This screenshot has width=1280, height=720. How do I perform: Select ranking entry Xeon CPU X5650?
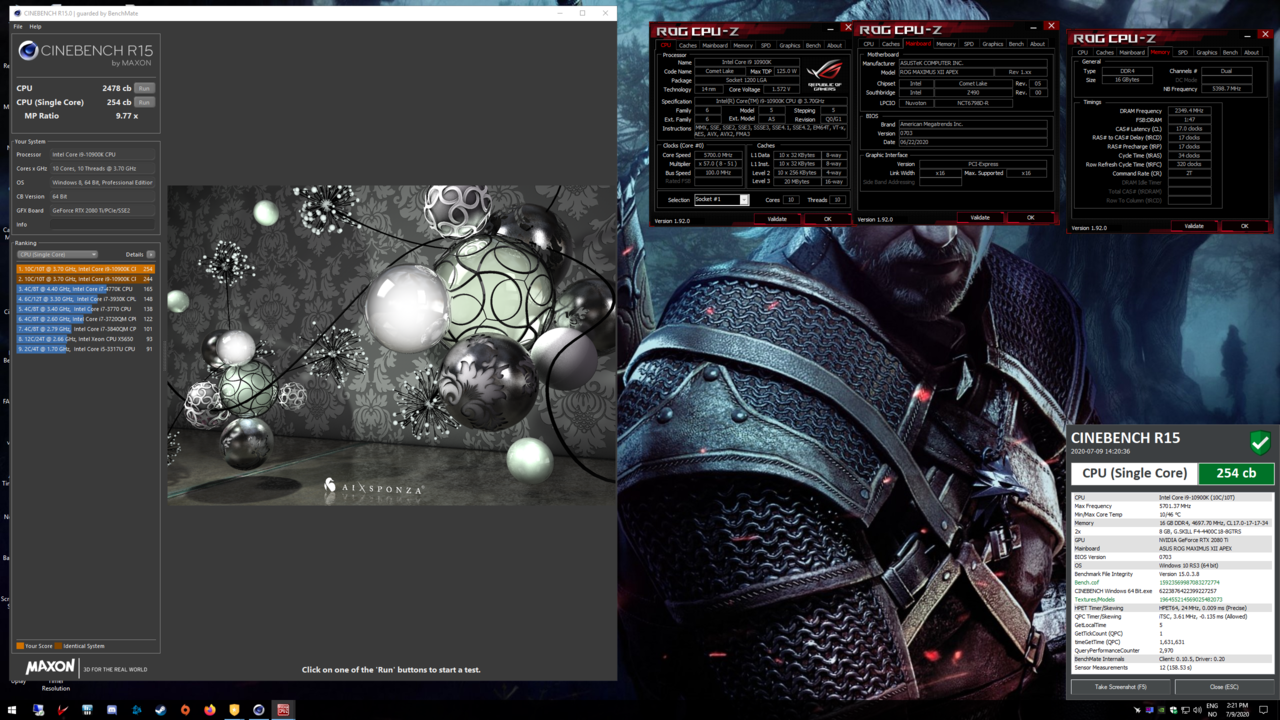pyautogui.click(x=85, y=339)
